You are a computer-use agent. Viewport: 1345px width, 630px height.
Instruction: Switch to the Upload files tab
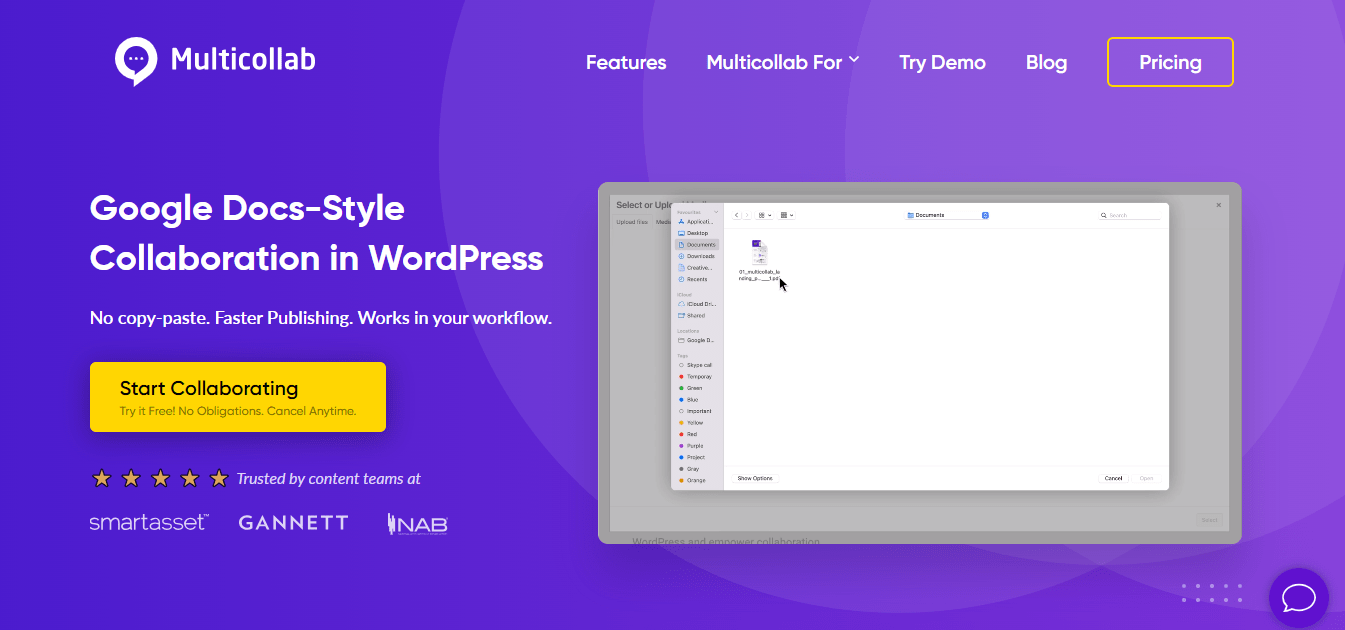pos(632,222)
